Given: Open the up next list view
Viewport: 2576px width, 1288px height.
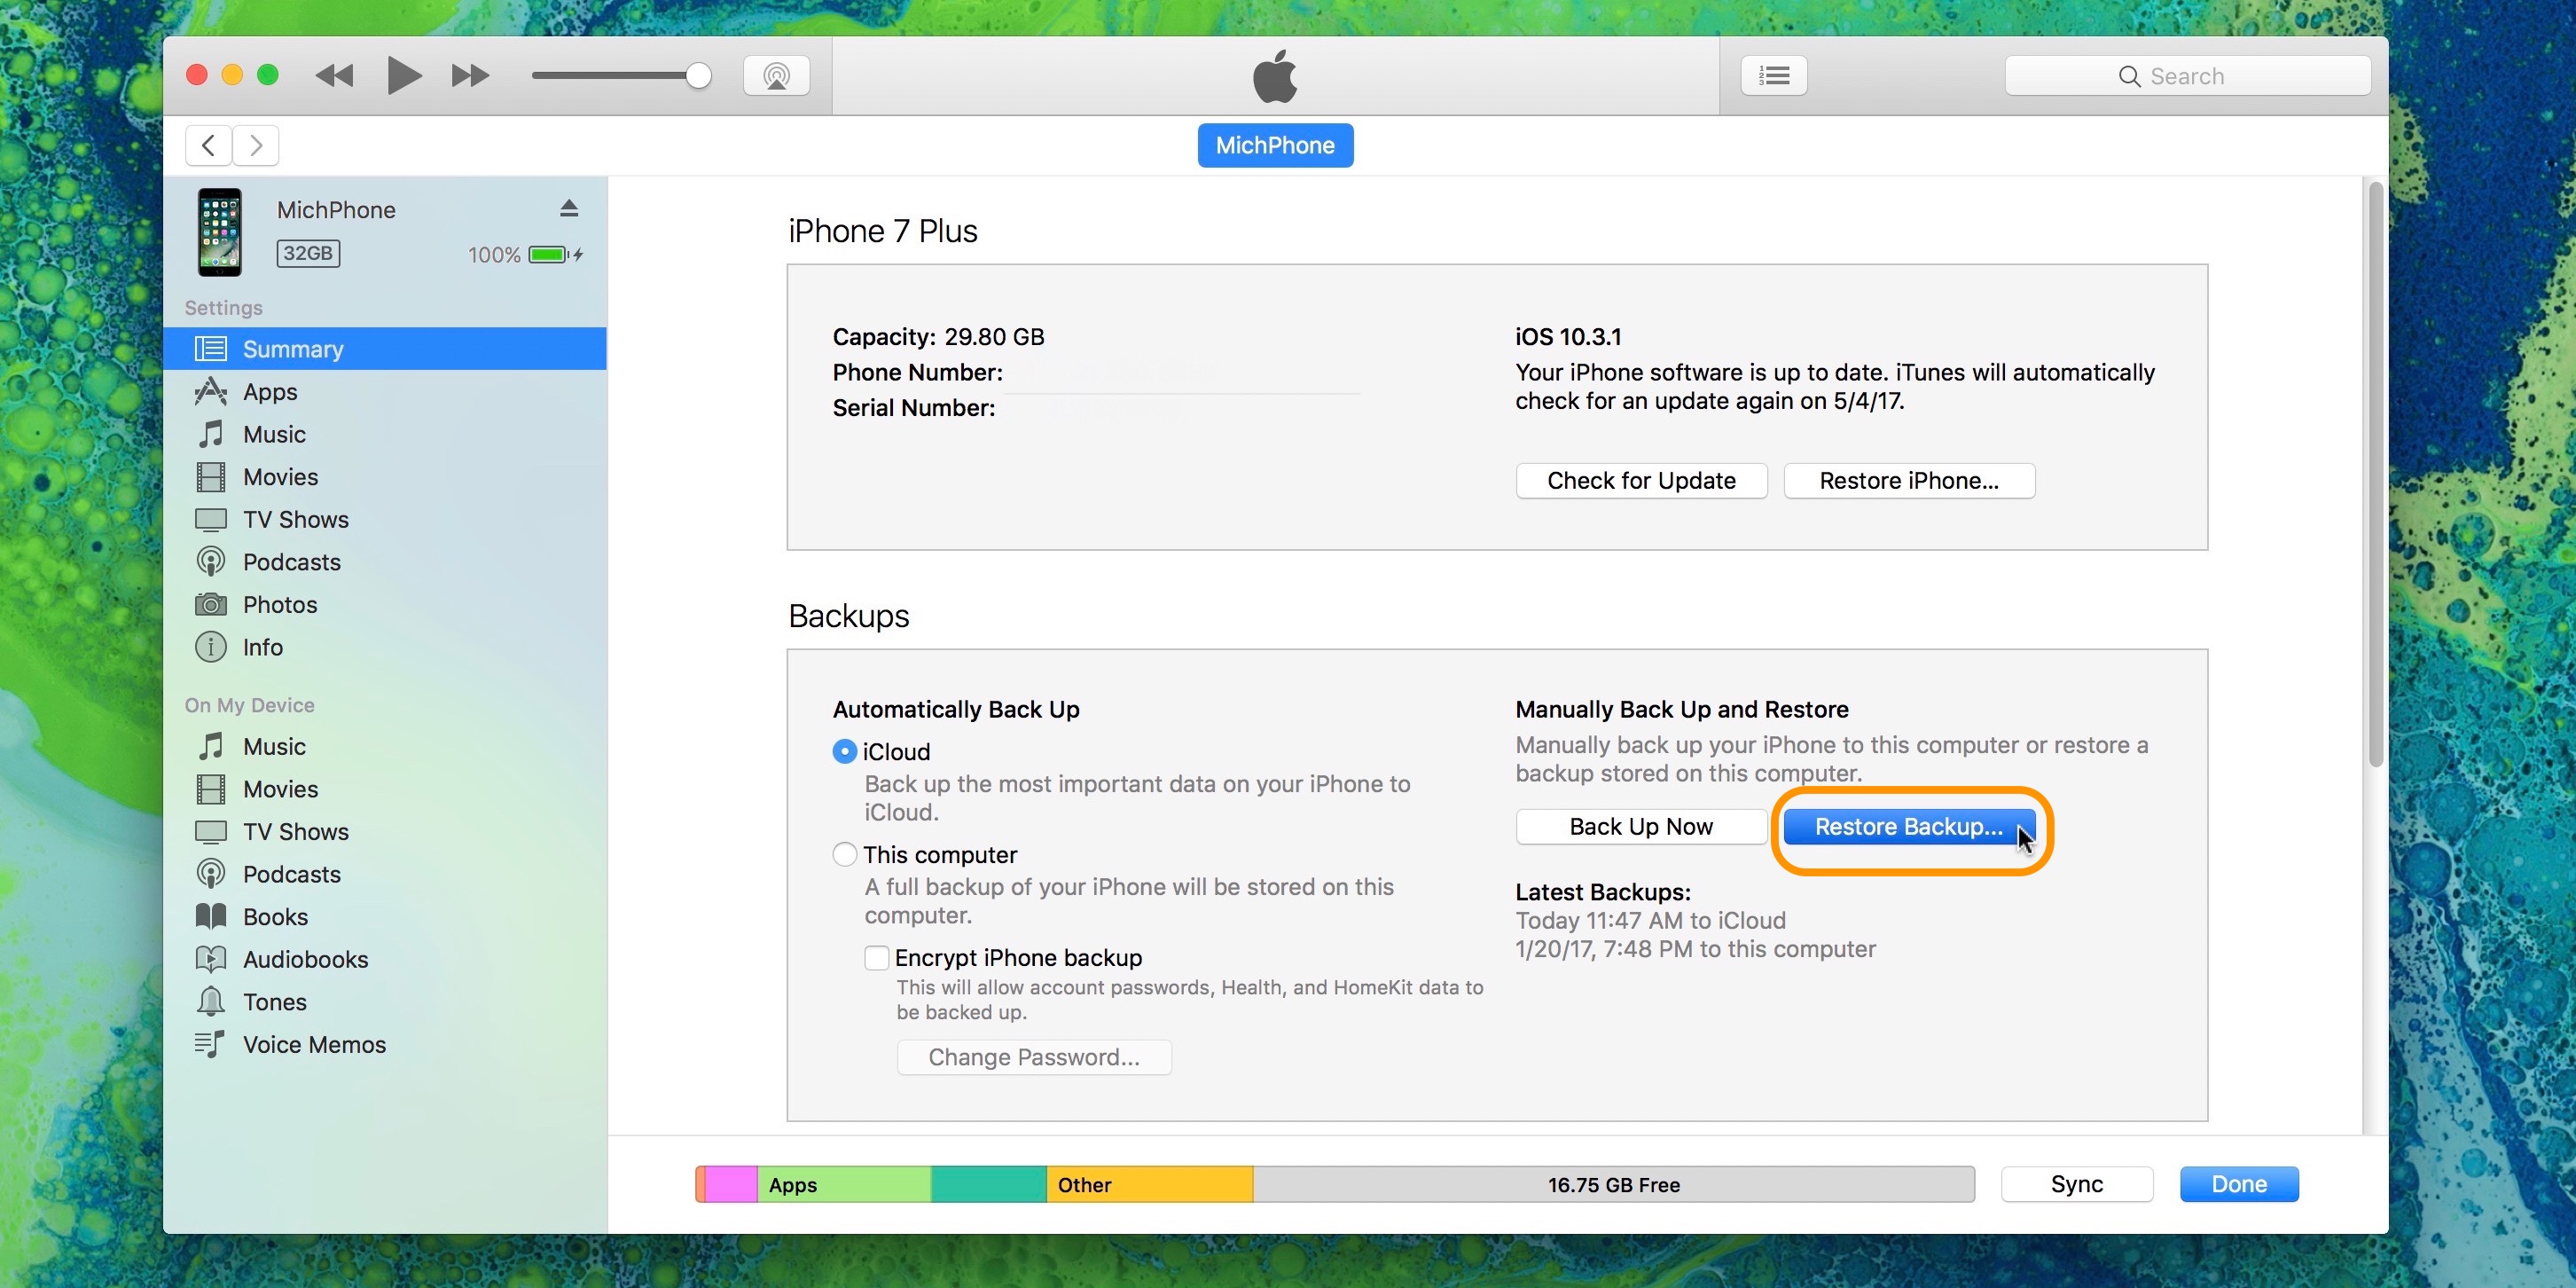Looking at the screenshot, I should point(1774,75).
